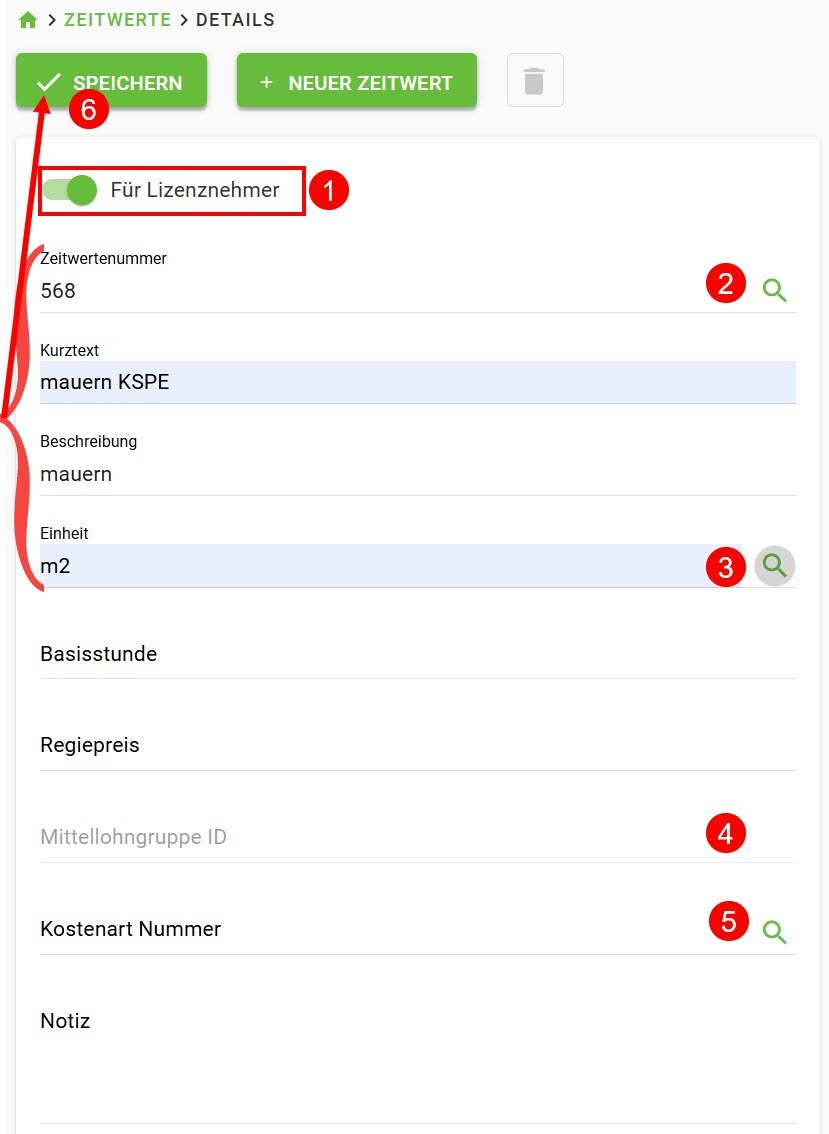Click the Einheit field showing m2
829x1134 pixels.
[x=300, y=566]
